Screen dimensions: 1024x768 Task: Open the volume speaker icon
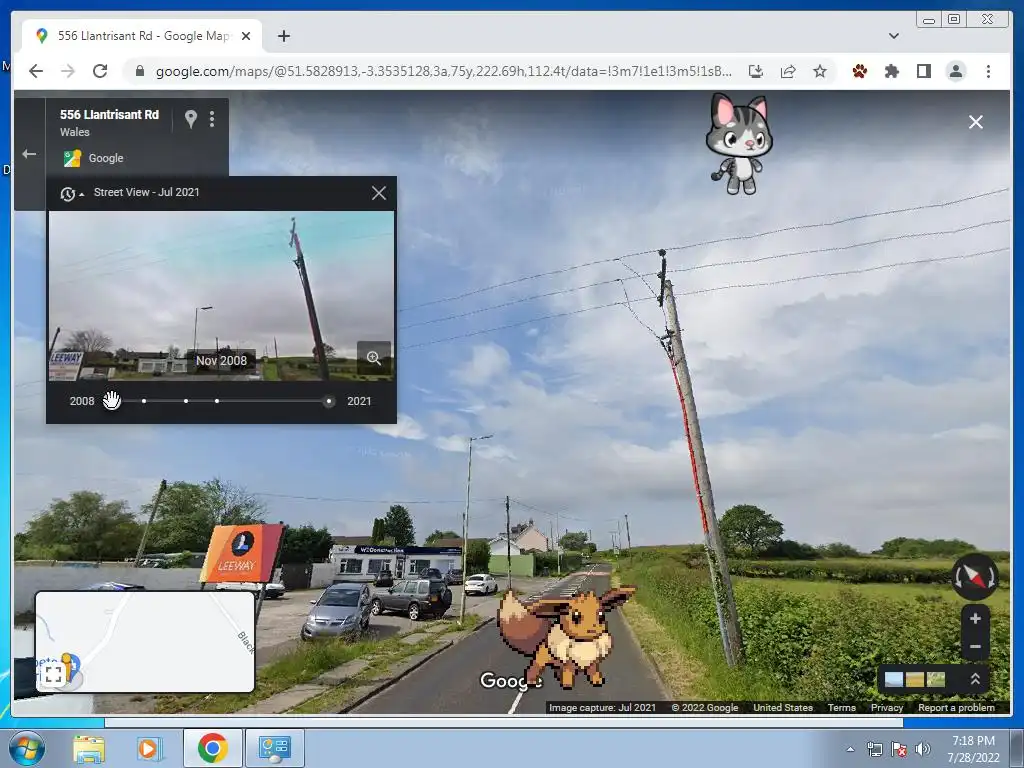(923, 749)
